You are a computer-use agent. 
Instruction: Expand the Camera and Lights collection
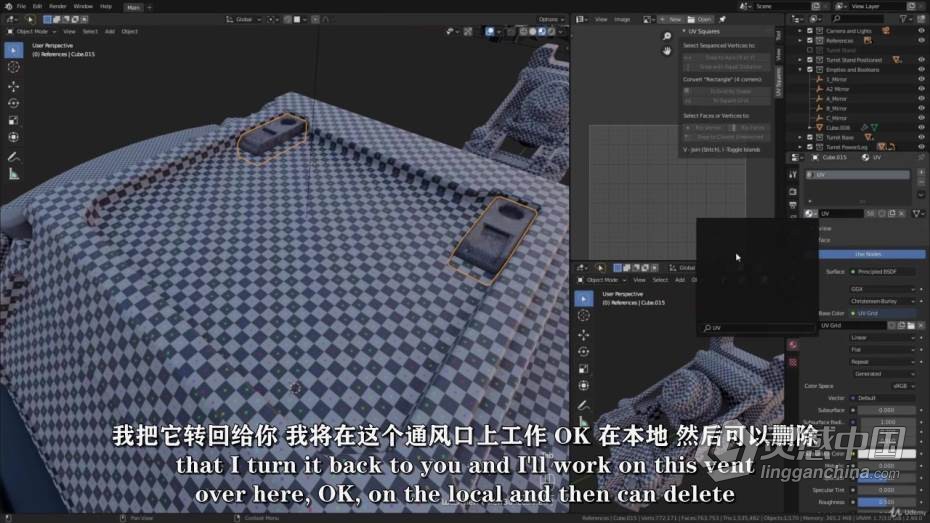click(800, 31)
